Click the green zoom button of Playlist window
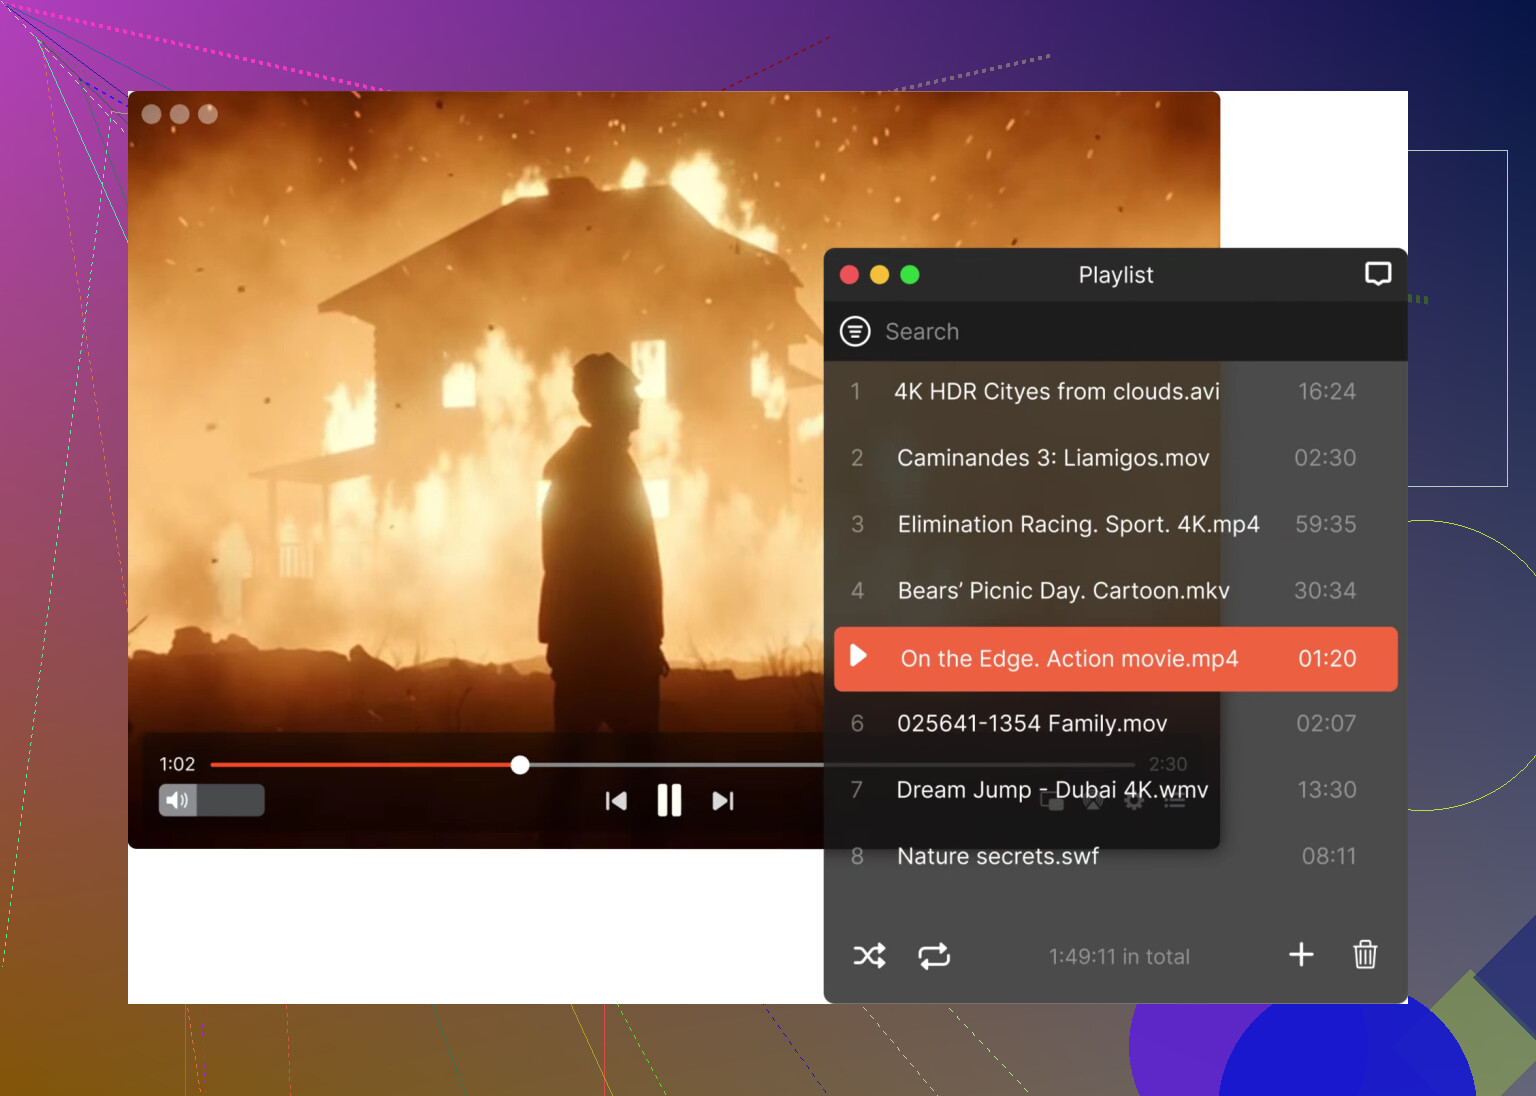The image size is (1536, 1096). pyautogui.click(x=910, y=275)
